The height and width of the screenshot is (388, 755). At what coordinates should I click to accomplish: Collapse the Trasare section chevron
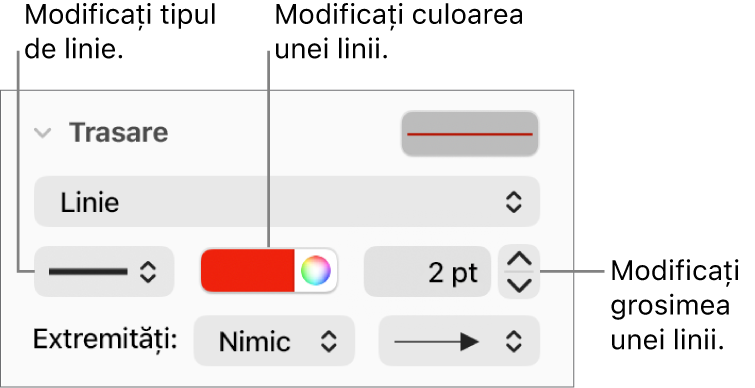click(43, 133)
